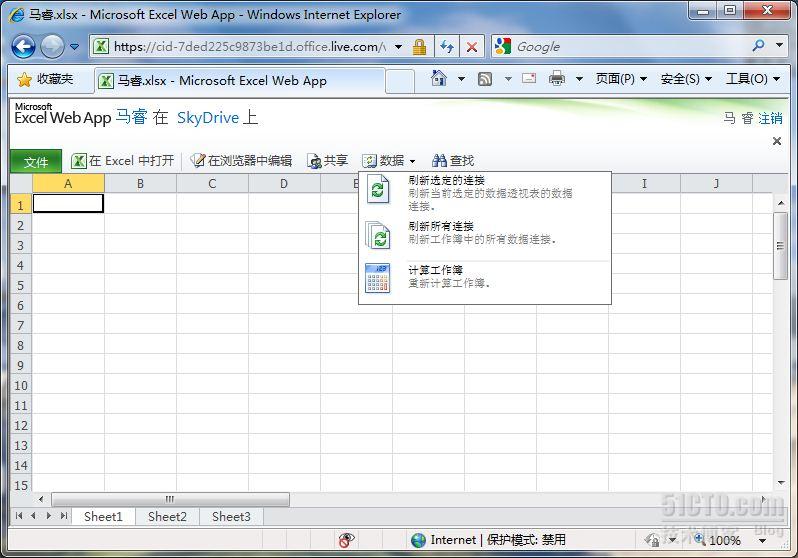Go to last sheet navigation arrow

(64, 516)
